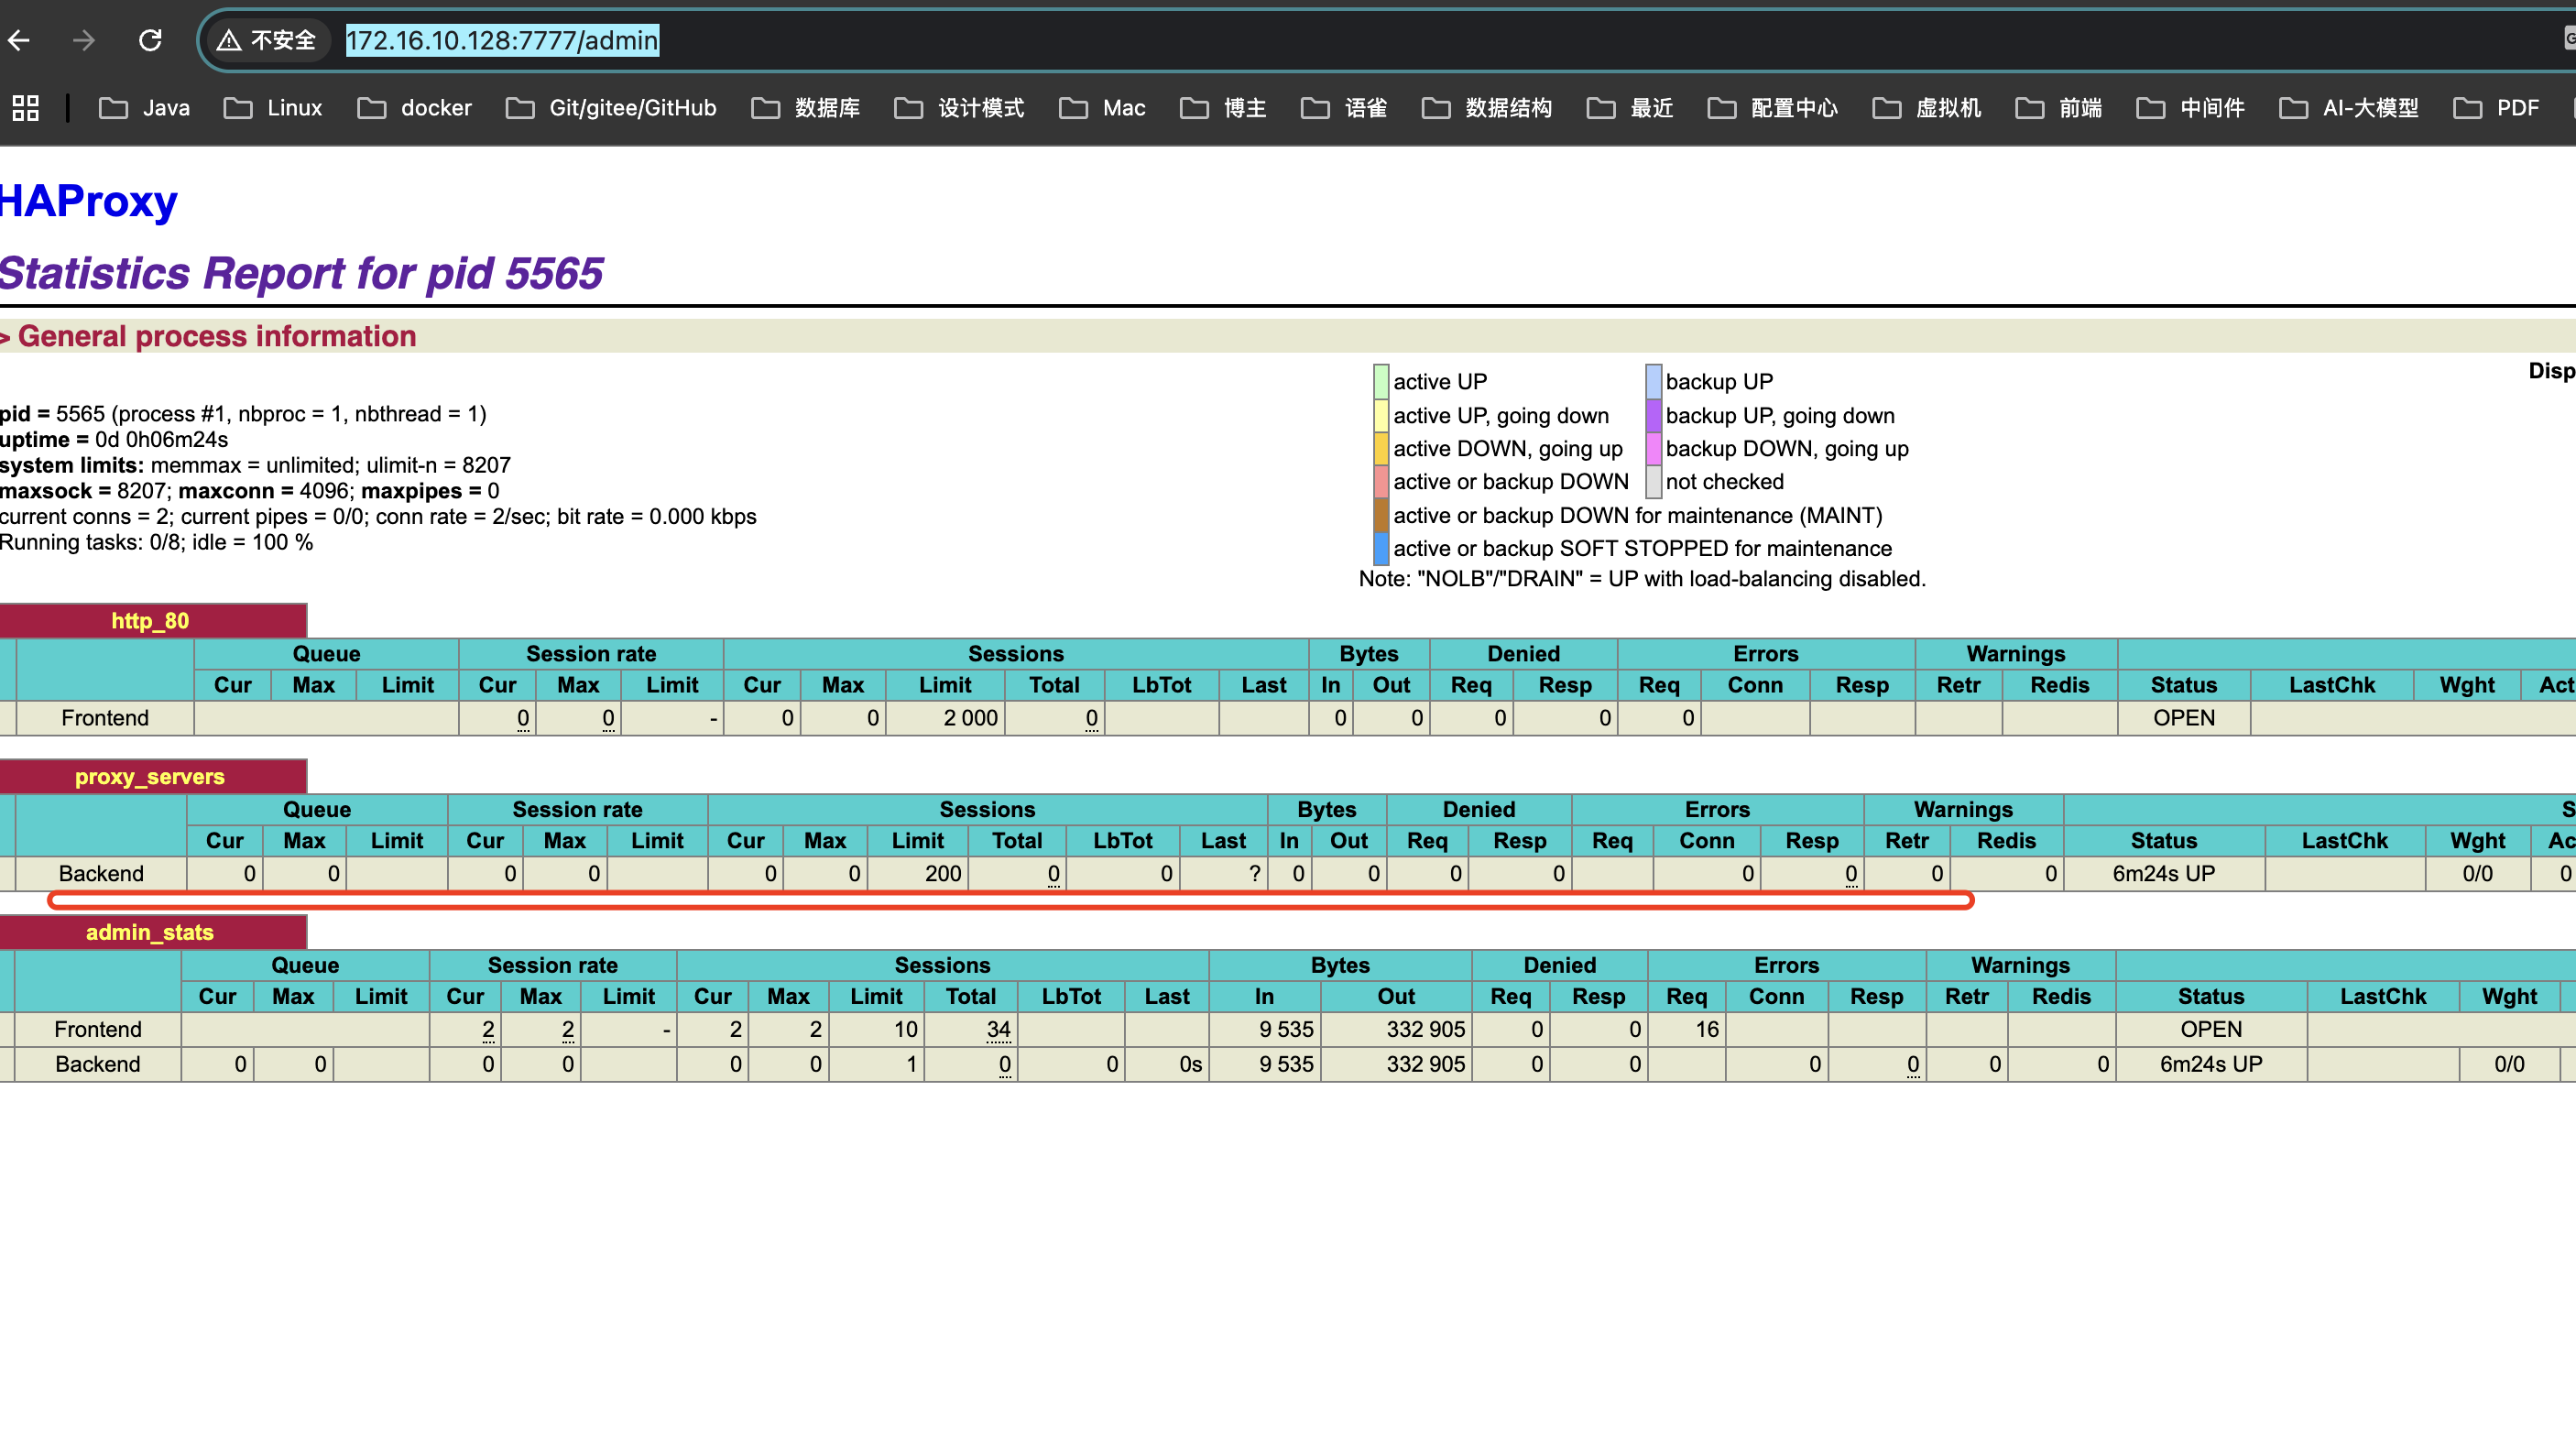Image resolution: width=2576 pixels, height=1429 pixels.
Task: Open the Chrome apps grid
Action: [x=26, y=108]
